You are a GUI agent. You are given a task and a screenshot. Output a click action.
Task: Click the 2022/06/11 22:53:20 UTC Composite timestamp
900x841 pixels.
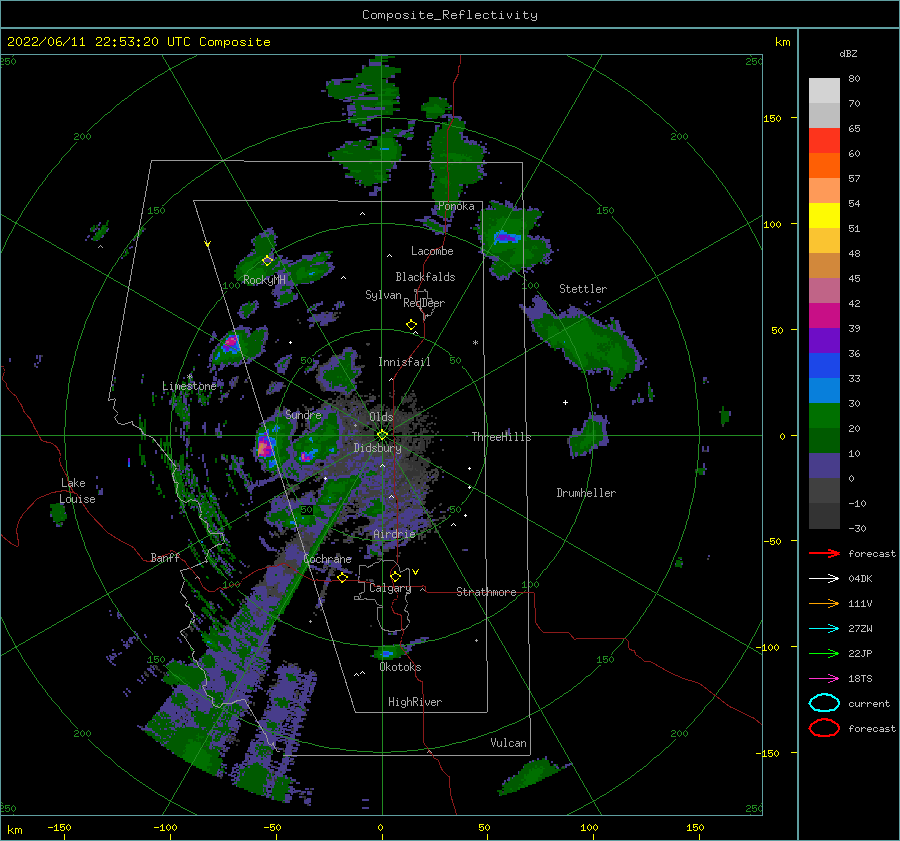(138, 42)
